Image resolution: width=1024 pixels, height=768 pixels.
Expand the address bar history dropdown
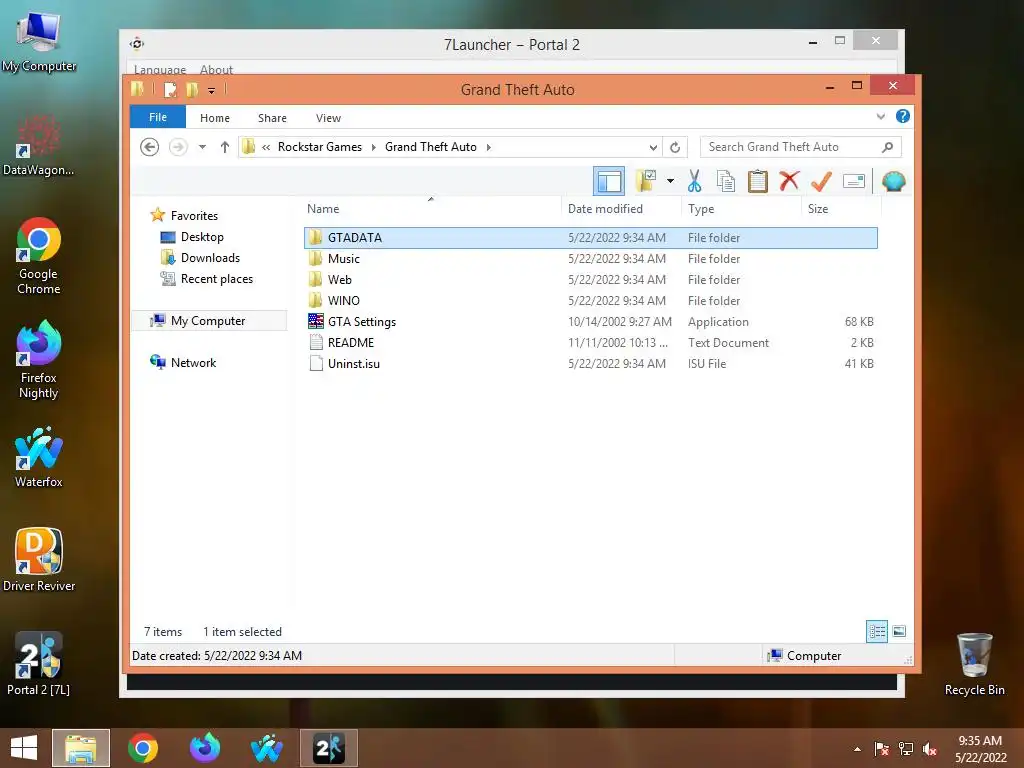coord(653,147)
